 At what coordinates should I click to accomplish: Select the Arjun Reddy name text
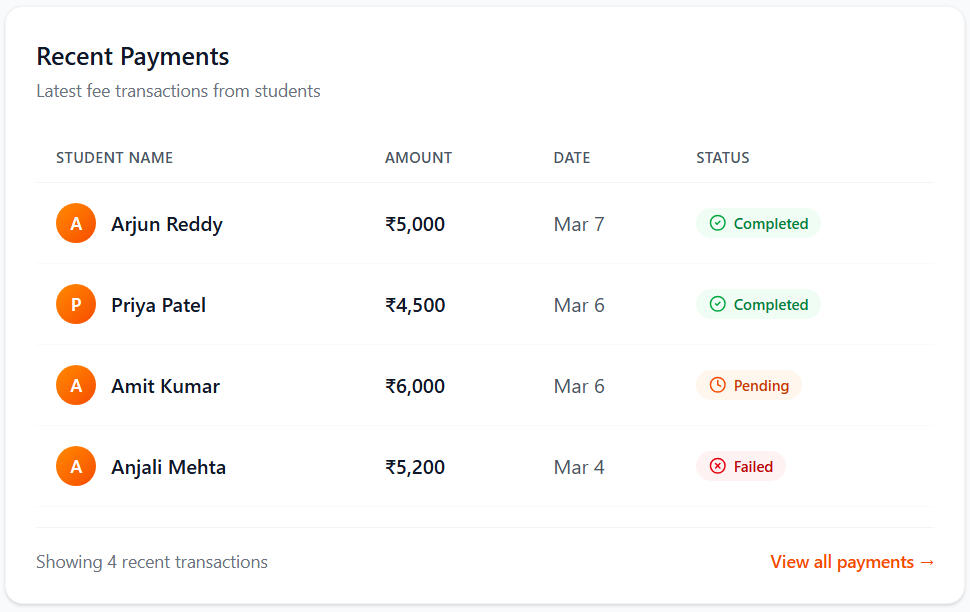tap(167, 224)
